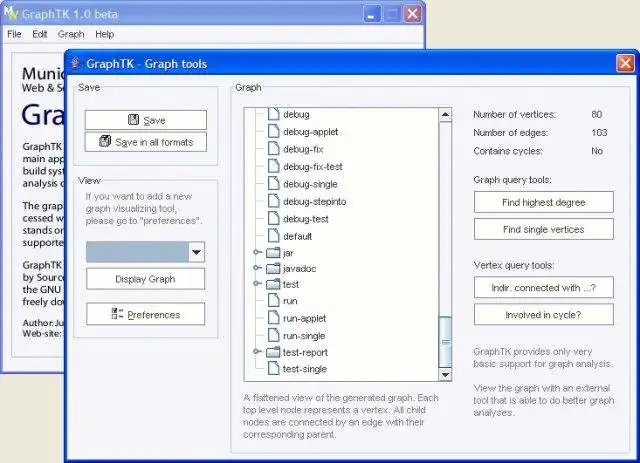Click Indir. connected with ...? button
640x463 pixels.
pyautogui.click(x=544, y=287)
